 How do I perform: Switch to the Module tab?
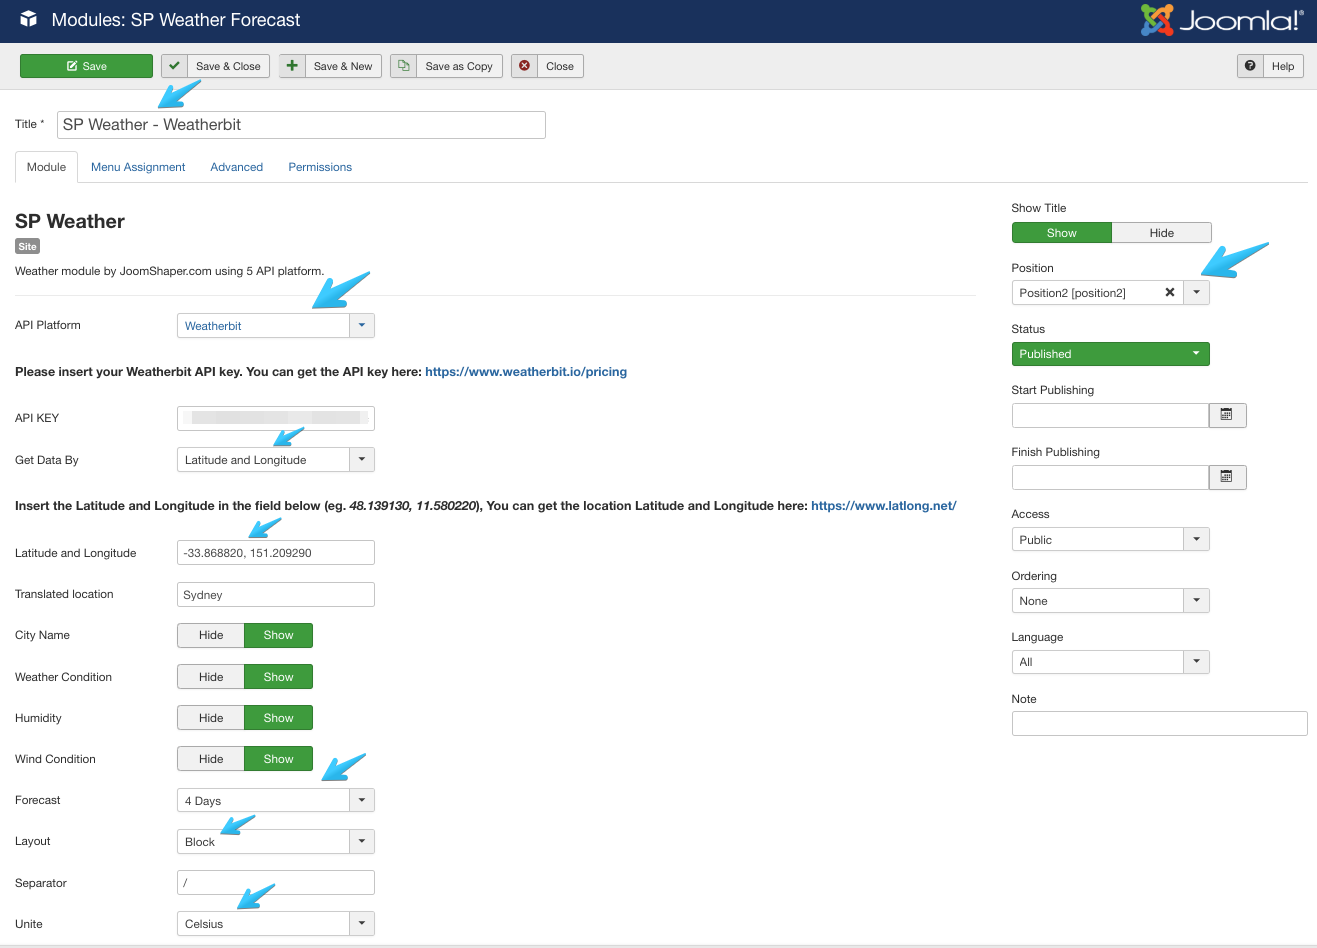pyautogui.click(x=46, y=167)
